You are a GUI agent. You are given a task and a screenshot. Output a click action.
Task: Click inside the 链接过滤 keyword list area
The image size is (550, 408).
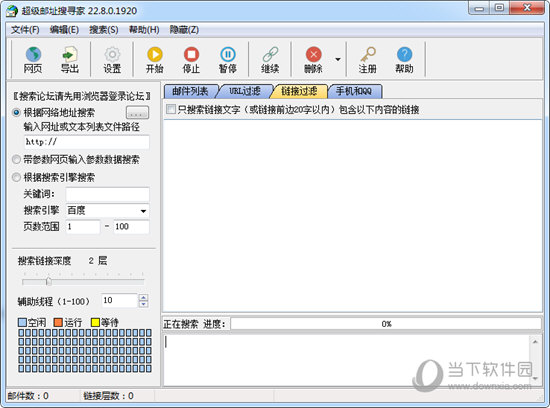(353, 215)
